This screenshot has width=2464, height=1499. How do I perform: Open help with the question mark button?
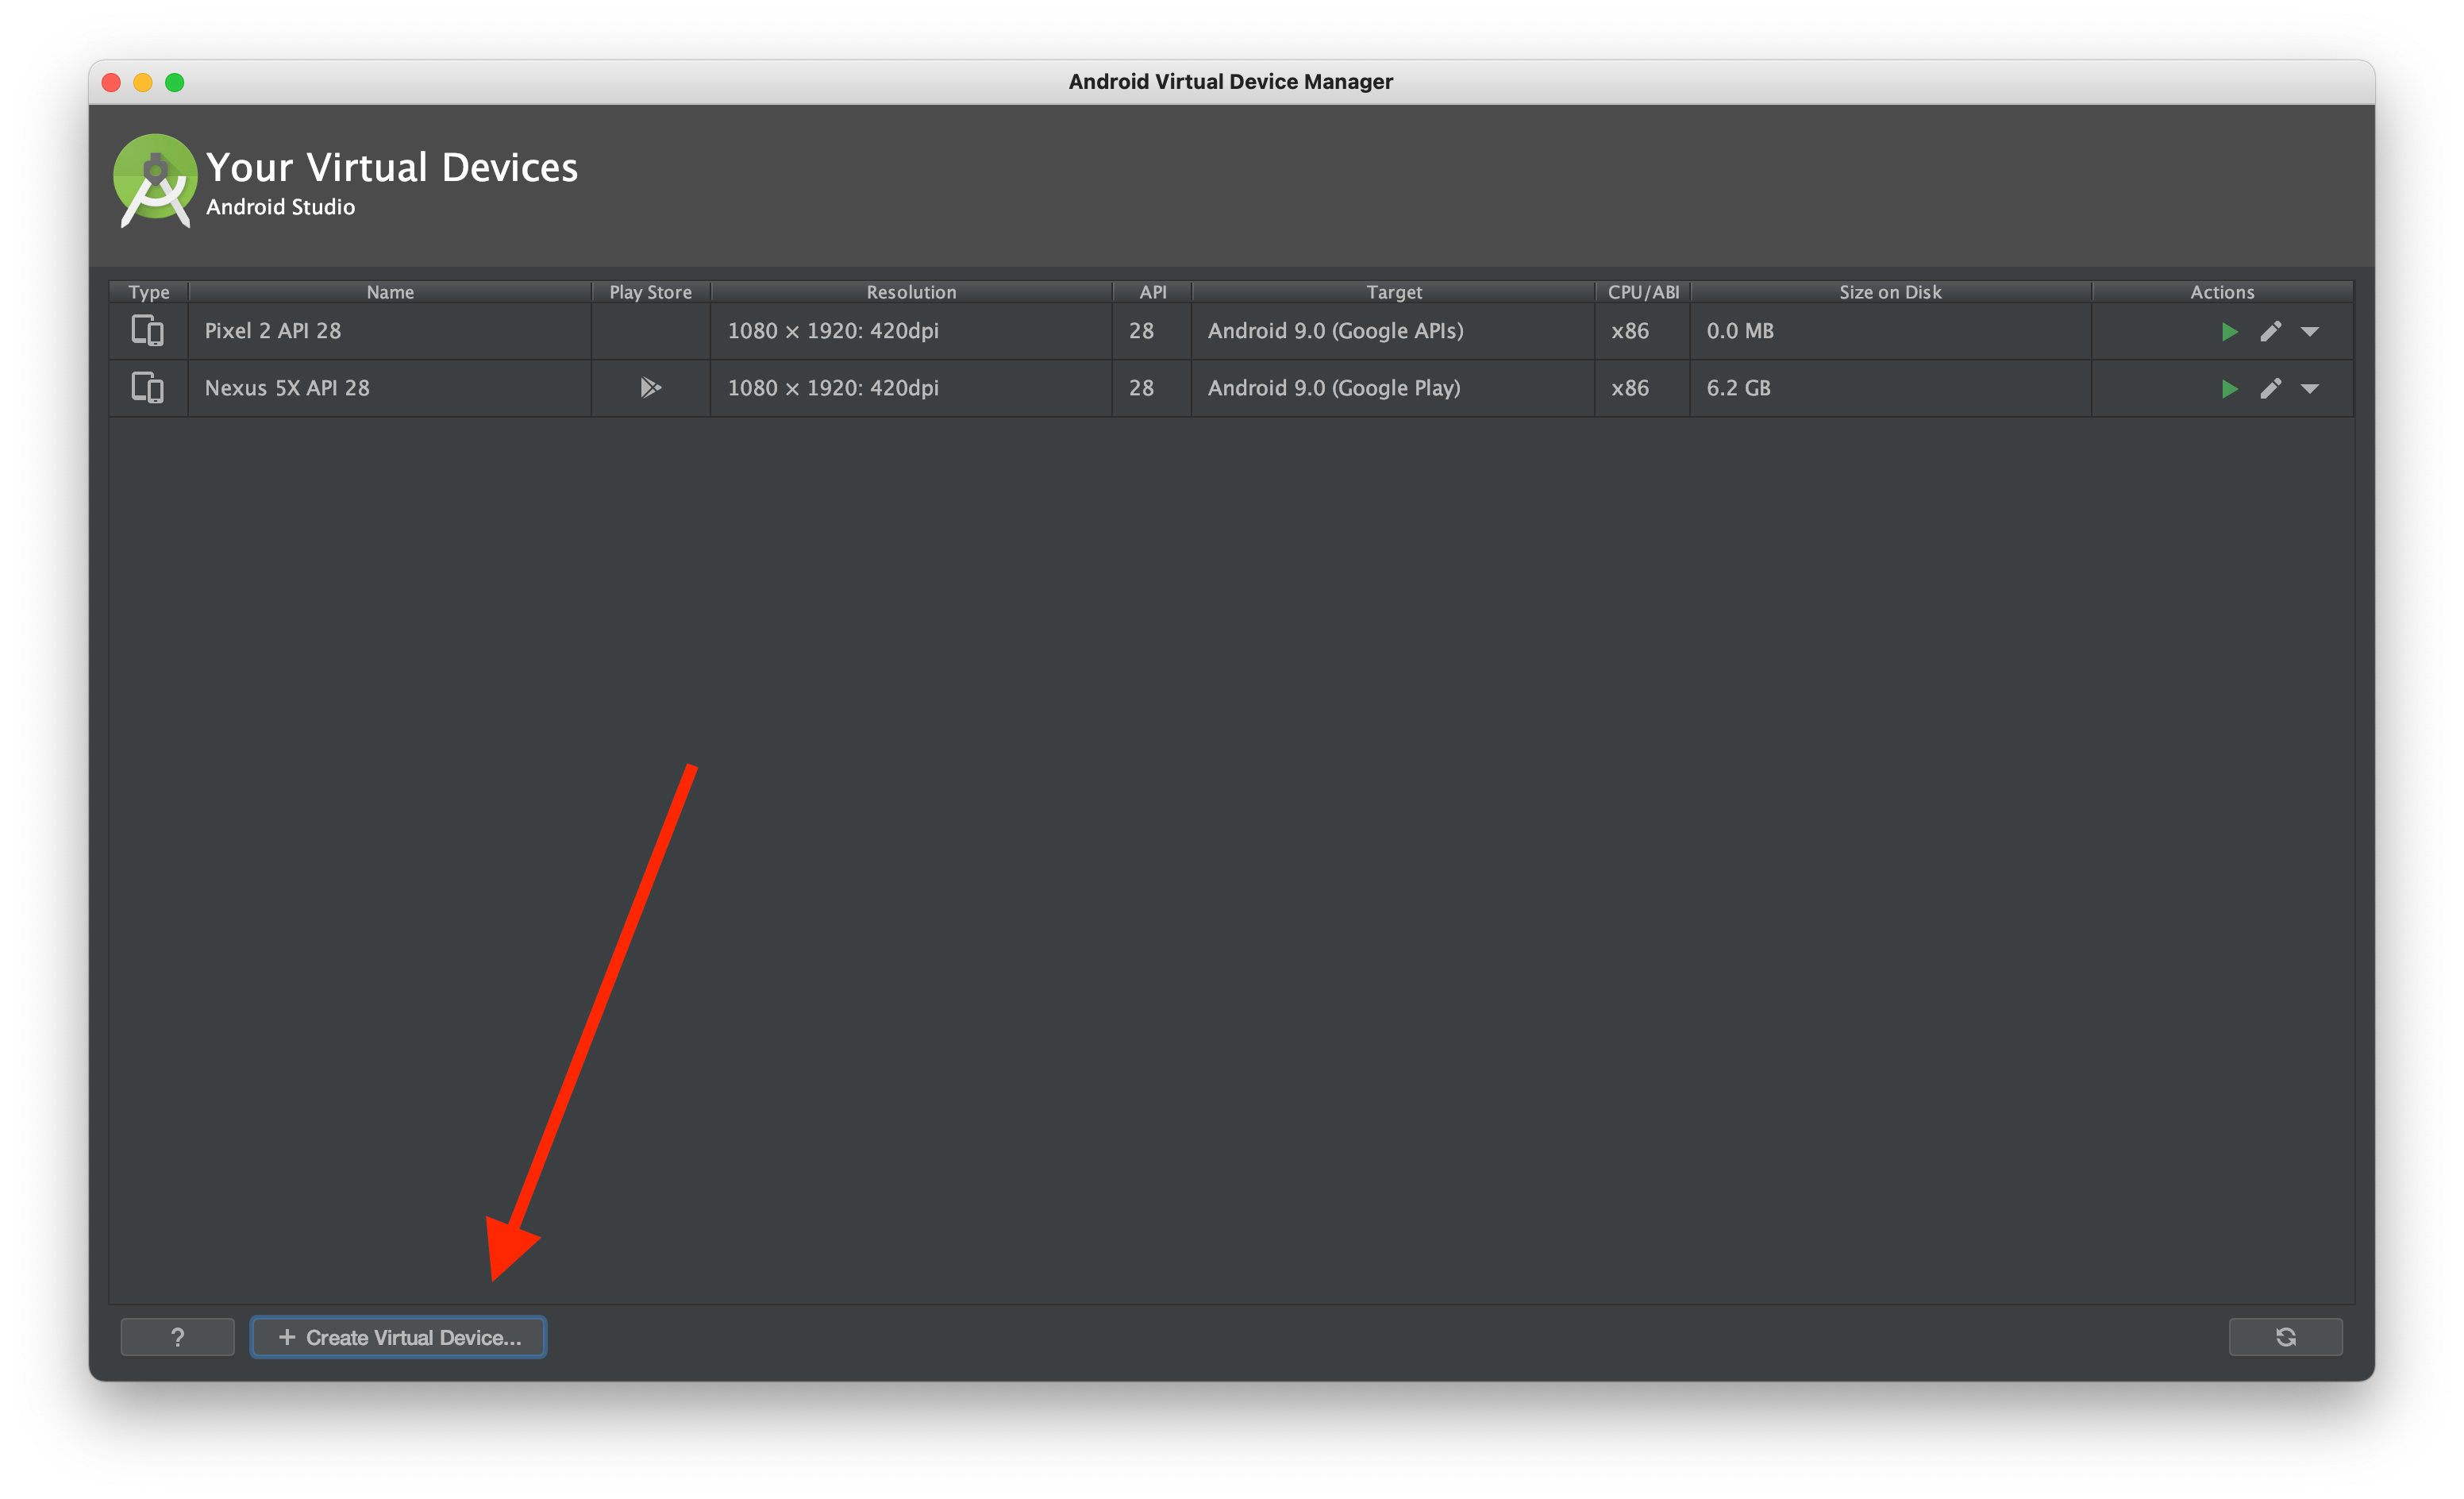click(177, 1337)
